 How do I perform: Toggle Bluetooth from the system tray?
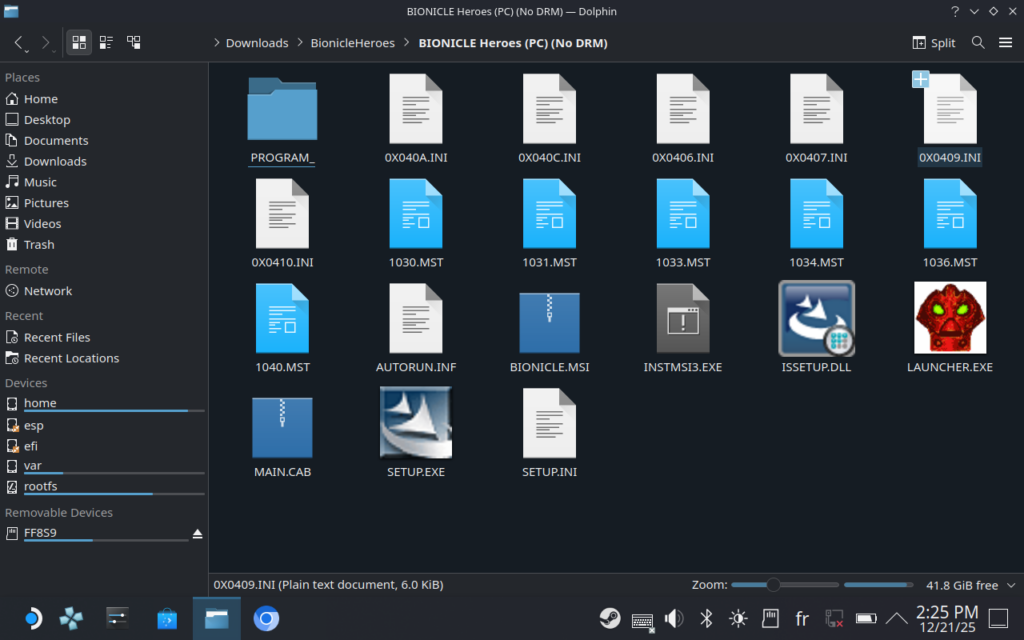(x=705, y=618)
